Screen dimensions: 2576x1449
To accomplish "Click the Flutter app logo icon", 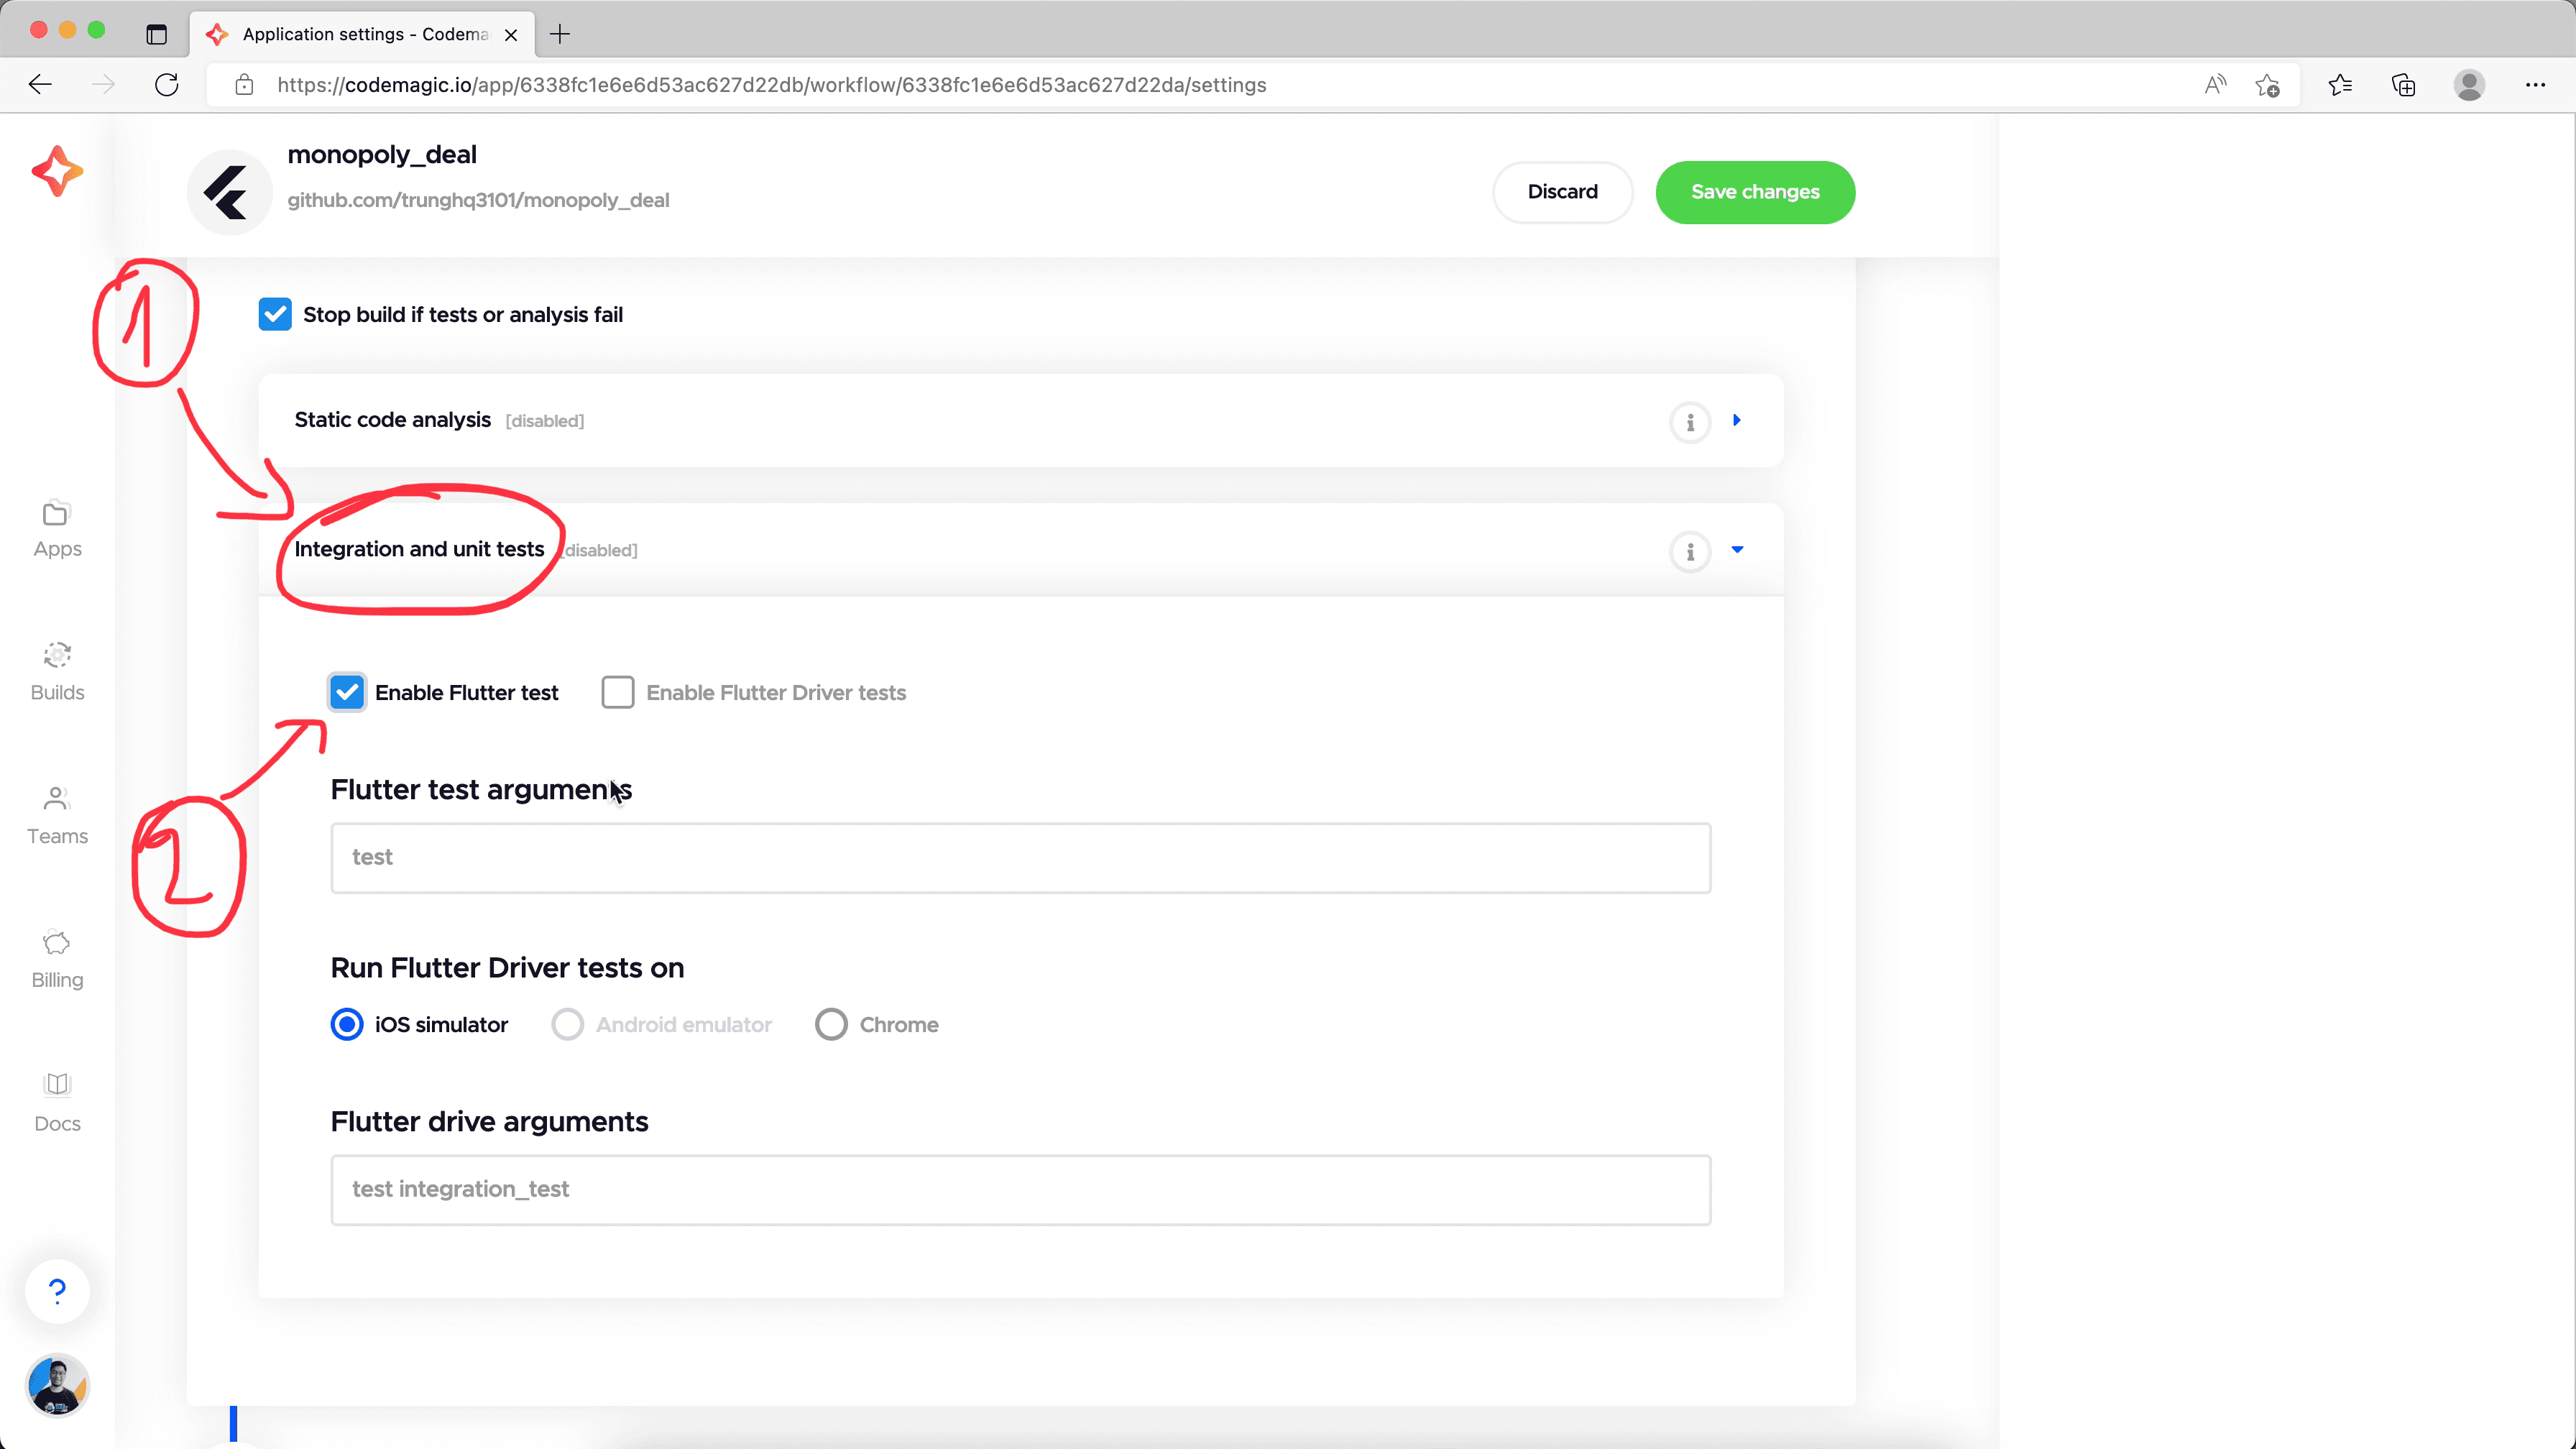I will [229, 192].
